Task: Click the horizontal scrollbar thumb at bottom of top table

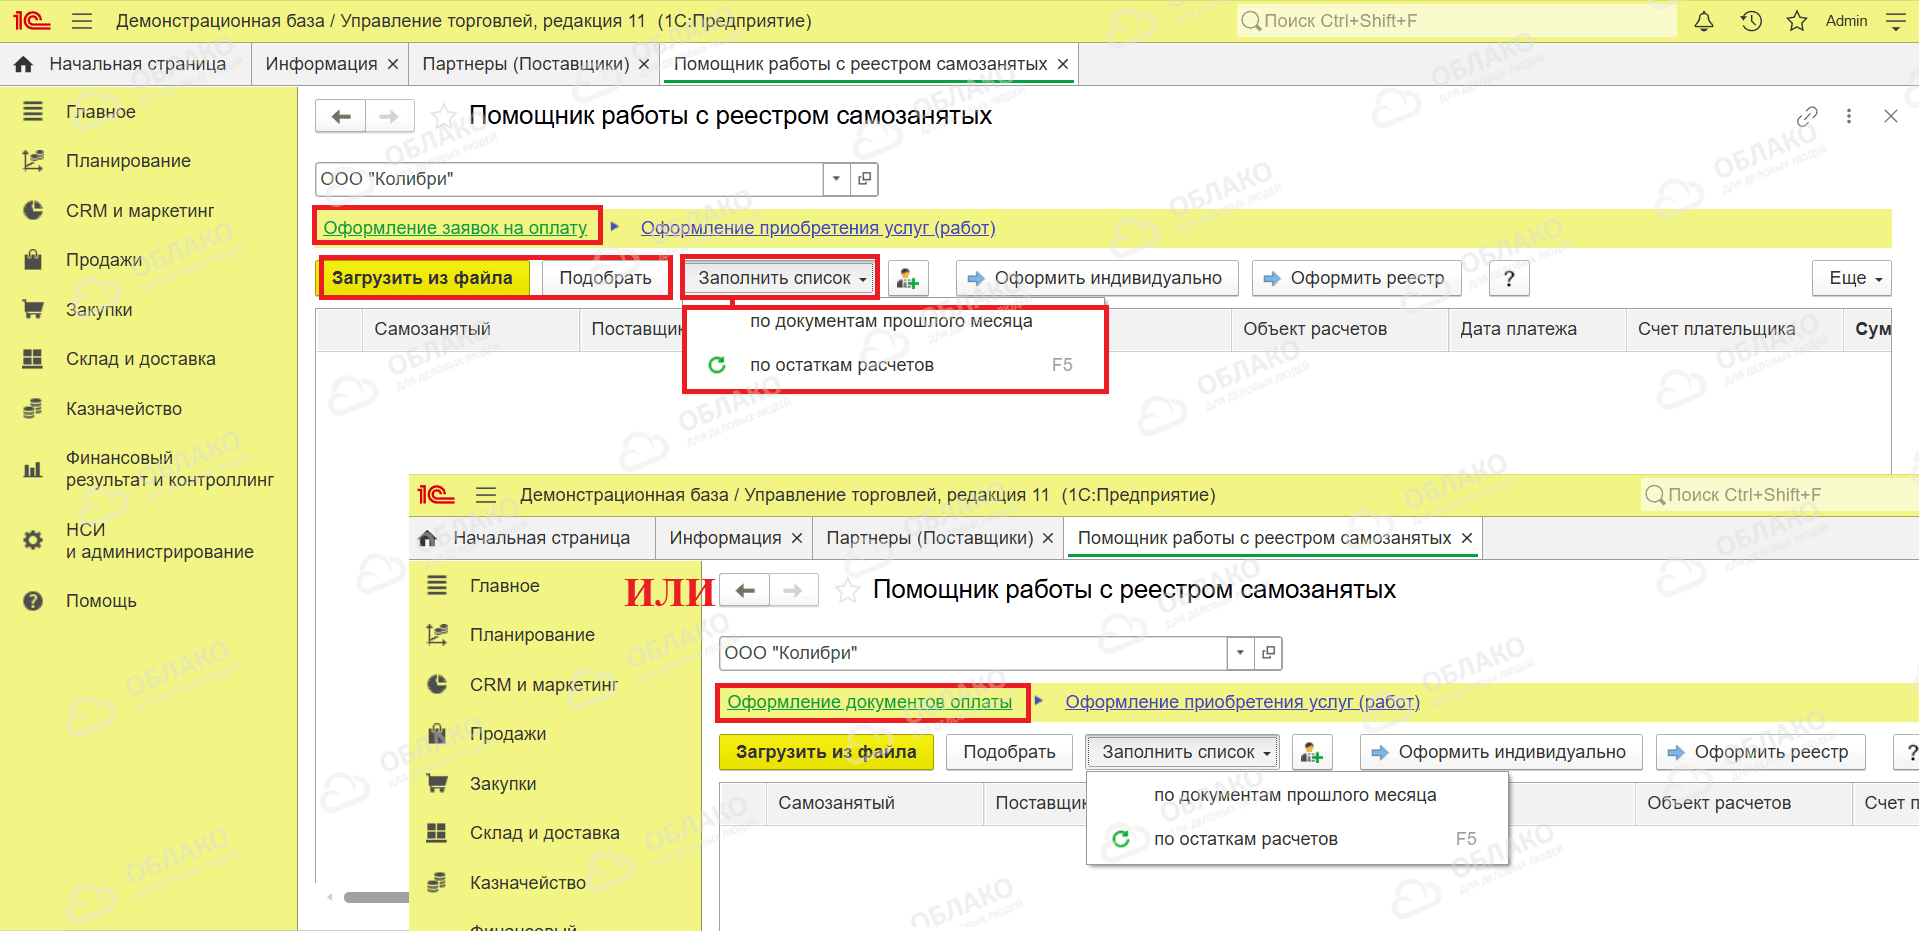Action: tap(376, 897)
